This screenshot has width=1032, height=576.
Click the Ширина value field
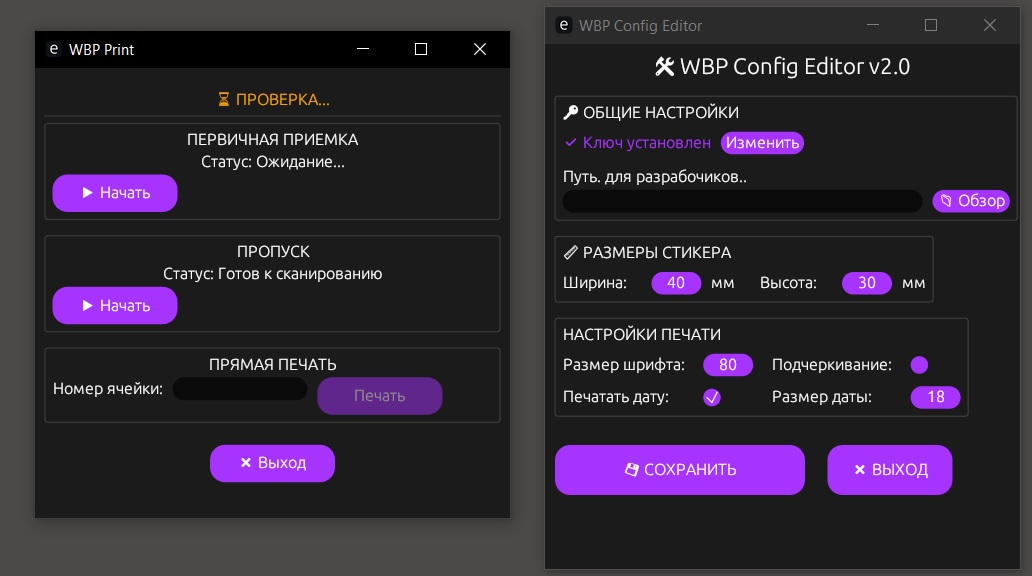click(x=676, y=283)
